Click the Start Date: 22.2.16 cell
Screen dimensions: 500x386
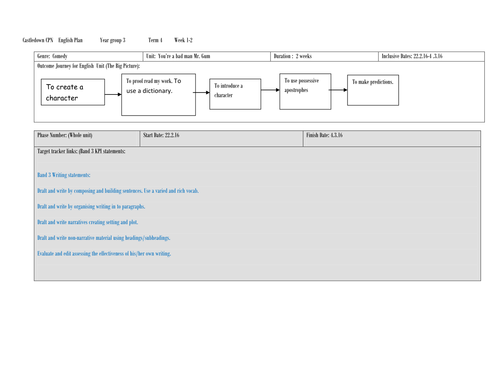[x=221, y=138]
